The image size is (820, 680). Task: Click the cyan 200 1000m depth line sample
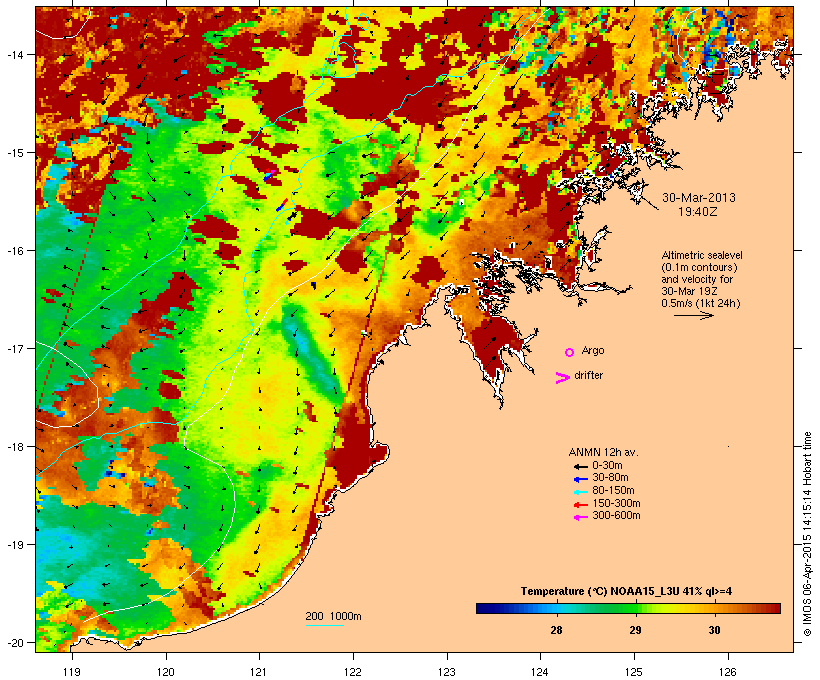[x=324, y=625]
